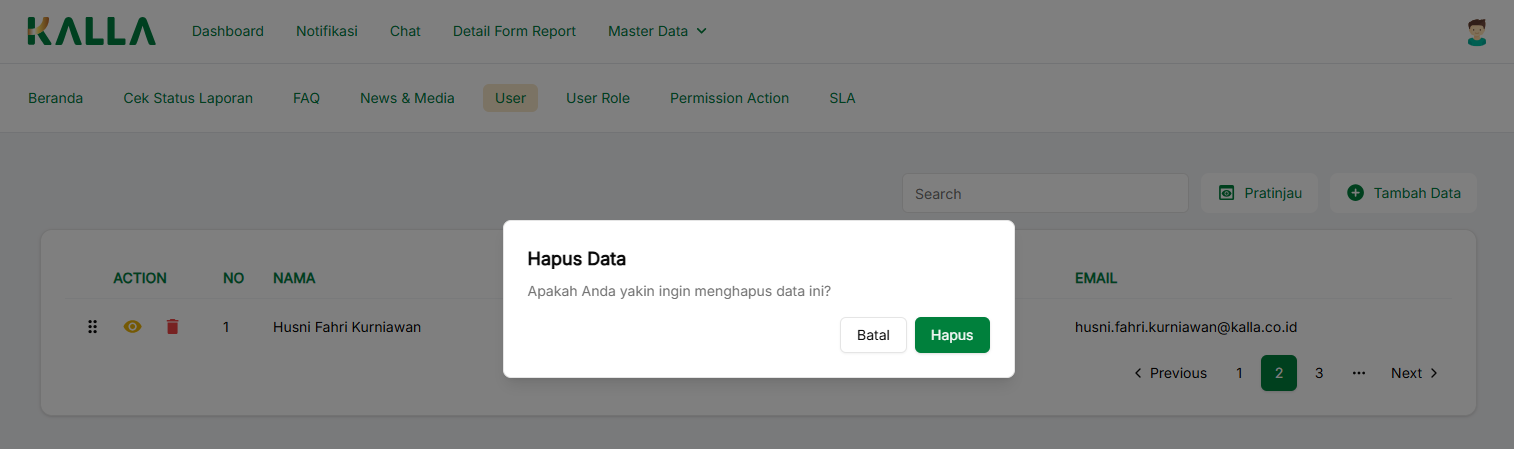Click the red trash delete icon
The width and height of the screenshot is (1514, 449).
172,327
